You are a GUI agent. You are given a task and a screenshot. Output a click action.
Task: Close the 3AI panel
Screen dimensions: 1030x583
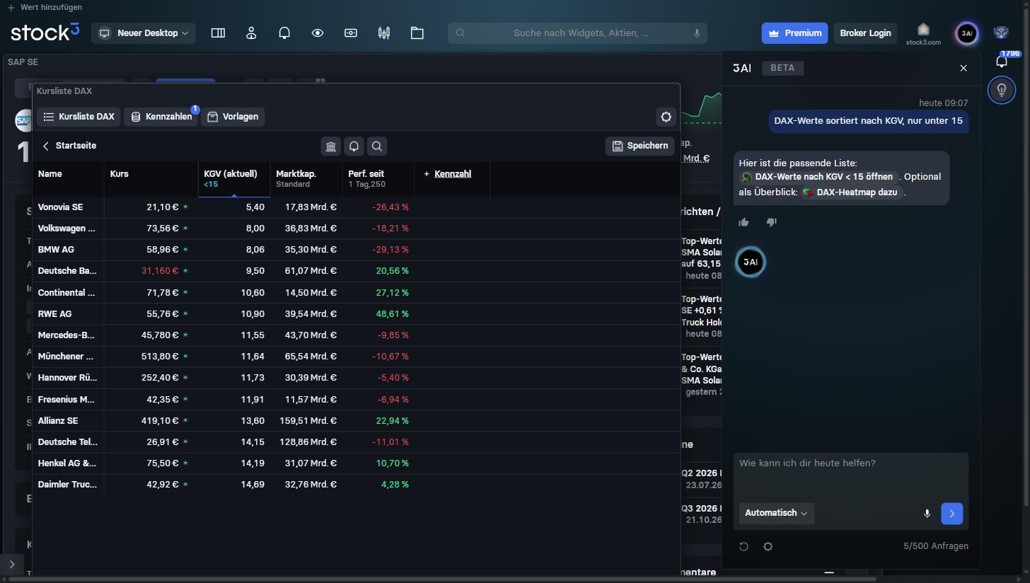964,68
